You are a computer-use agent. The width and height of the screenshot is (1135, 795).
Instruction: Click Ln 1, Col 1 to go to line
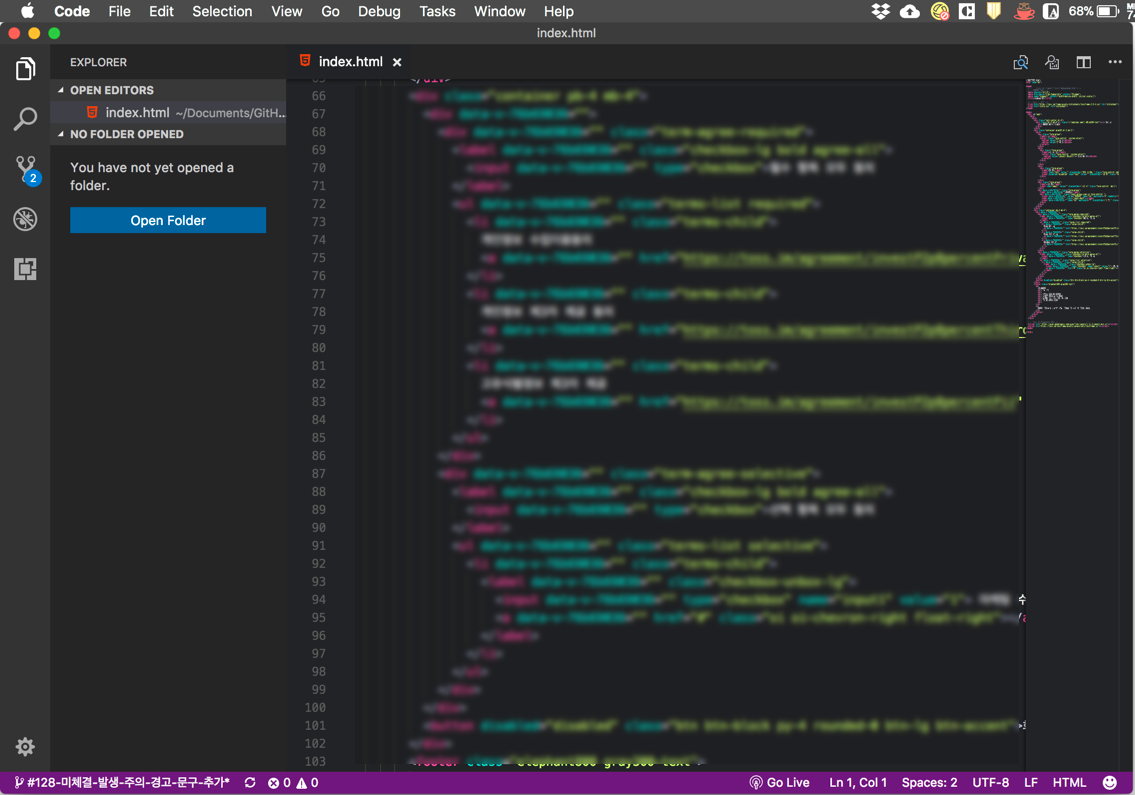(858, 783)
